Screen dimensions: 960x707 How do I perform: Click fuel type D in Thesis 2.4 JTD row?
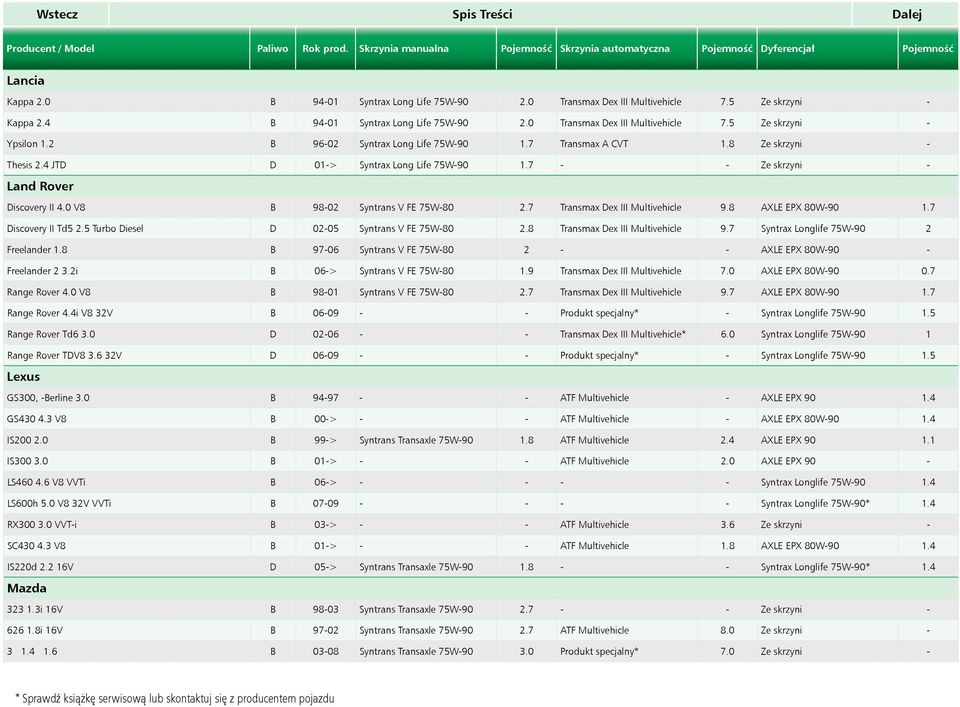(272, 165)
